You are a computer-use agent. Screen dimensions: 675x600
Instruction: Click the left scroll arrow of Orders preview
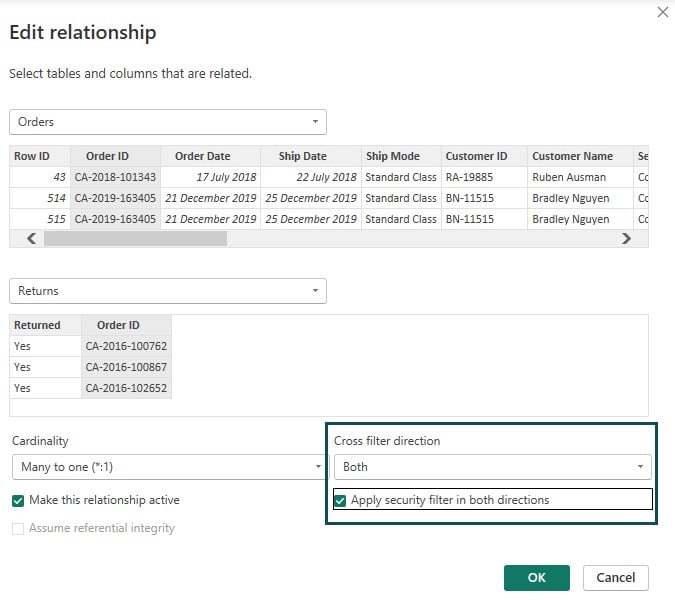(x=31, y=238)
